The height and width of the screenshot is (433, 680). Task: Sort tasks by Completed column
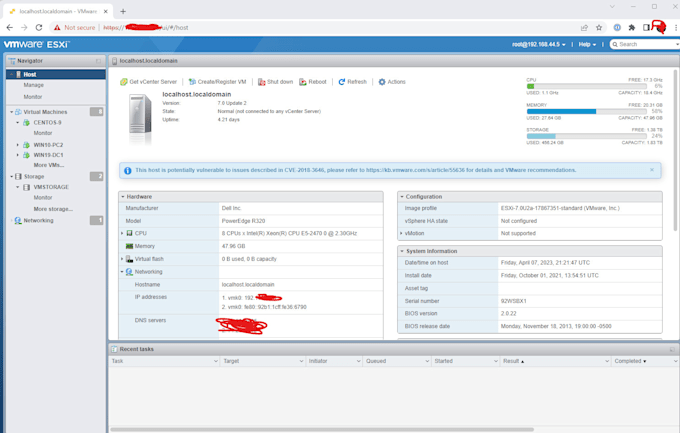(x=630, y=361)
